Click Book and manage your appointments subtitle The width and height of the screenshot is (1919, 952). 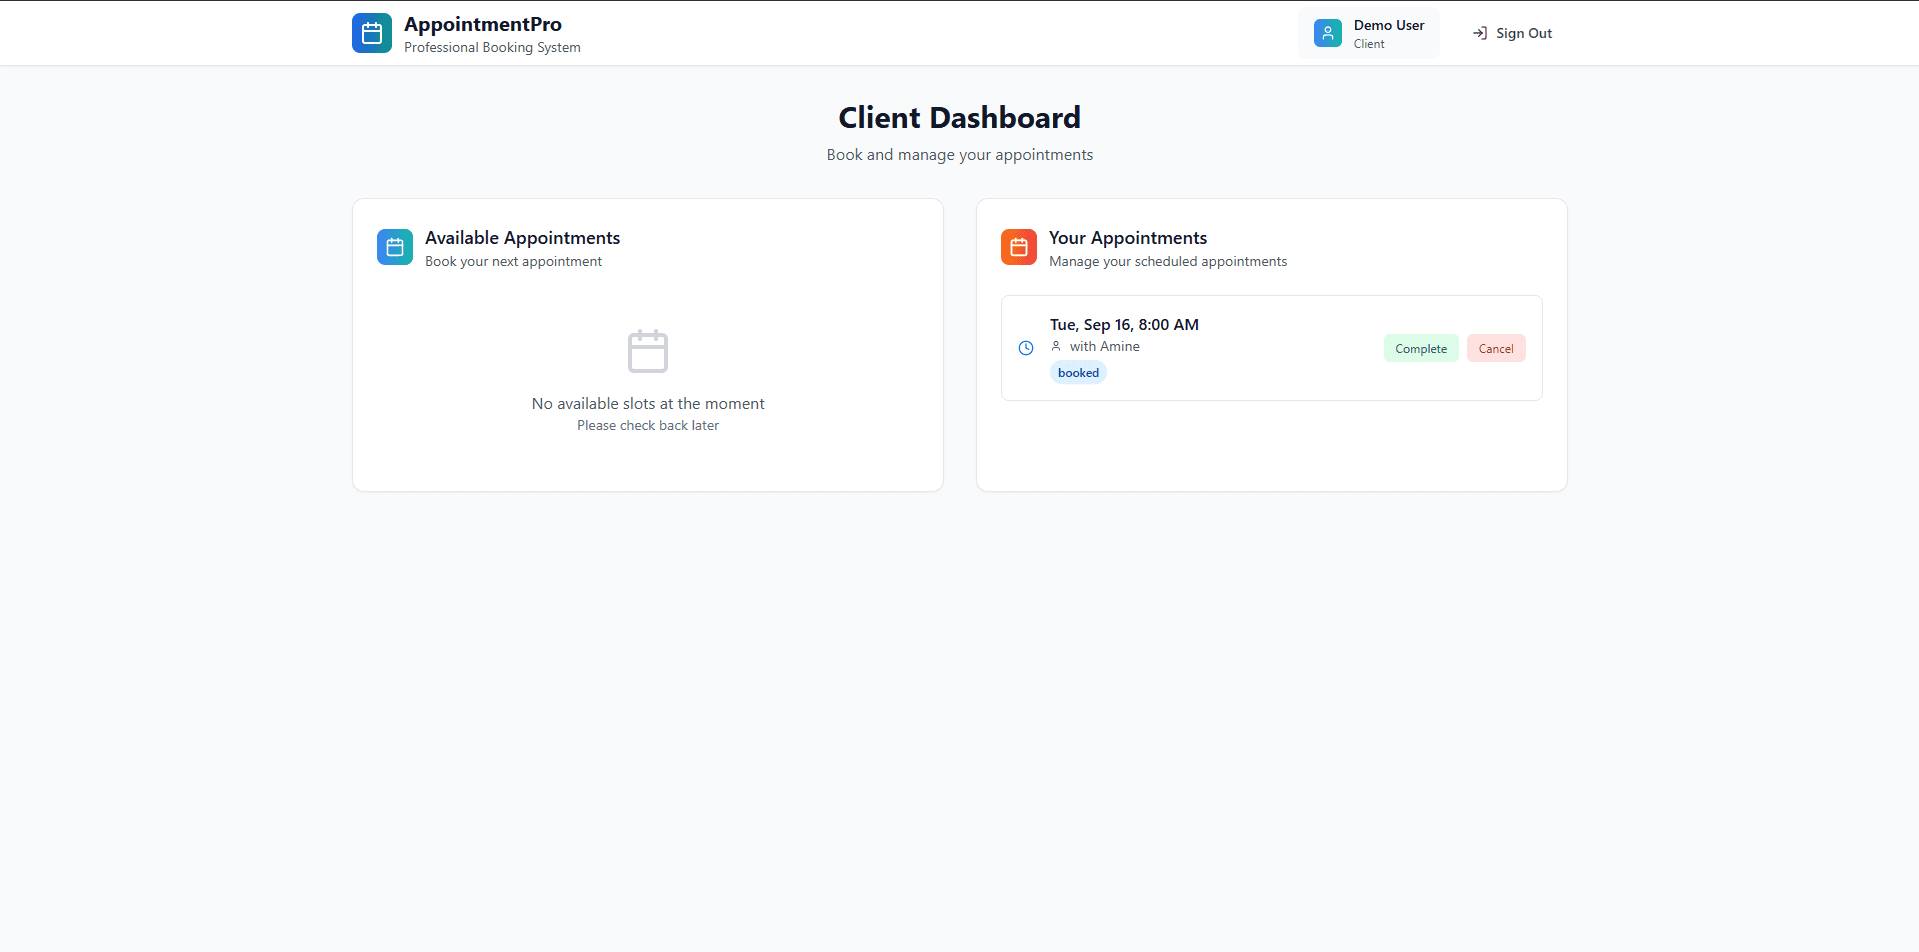tap(960, 155)
